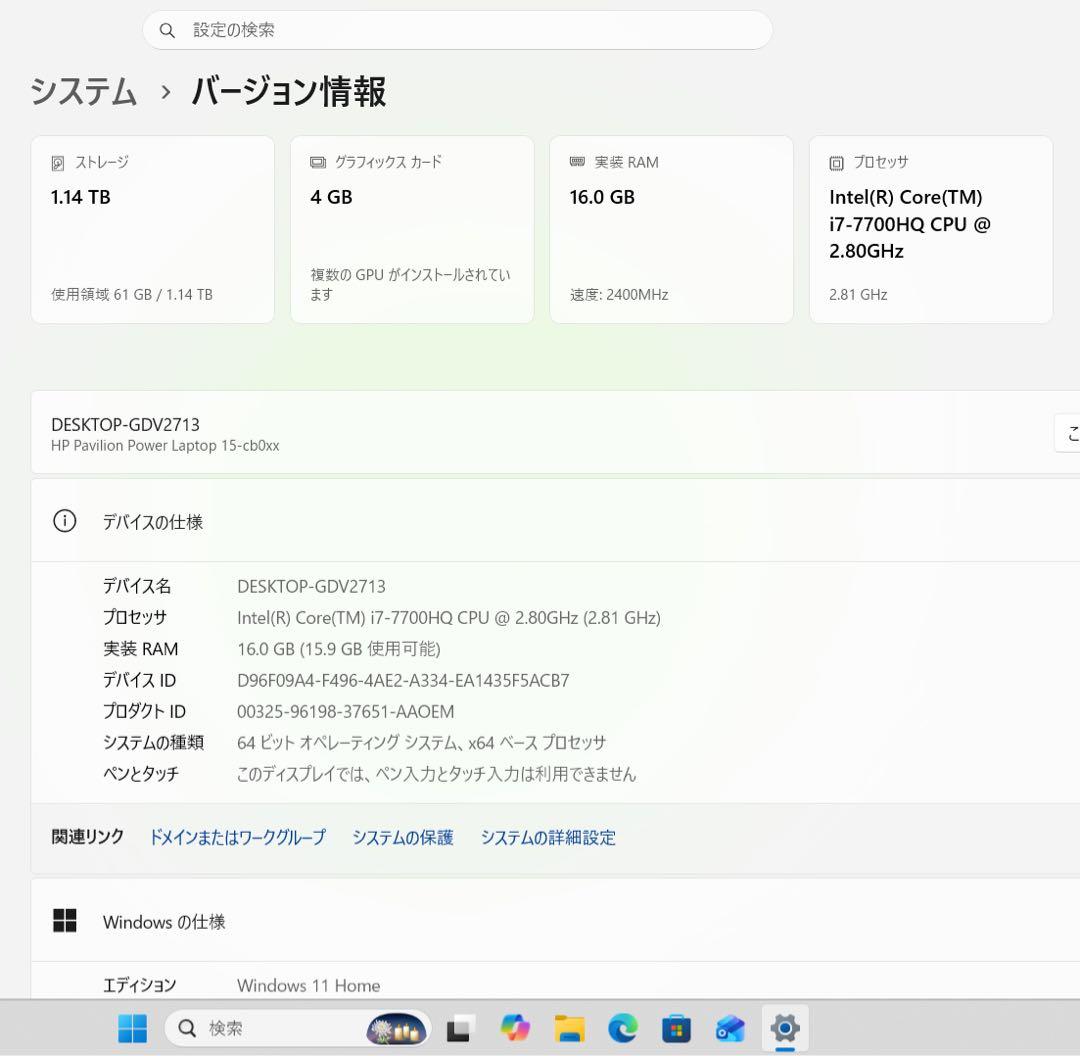The image size is (1080, 1056).
Task: Click the Windows logo beside Windows の仕様
Action: (x=65, y=920)
